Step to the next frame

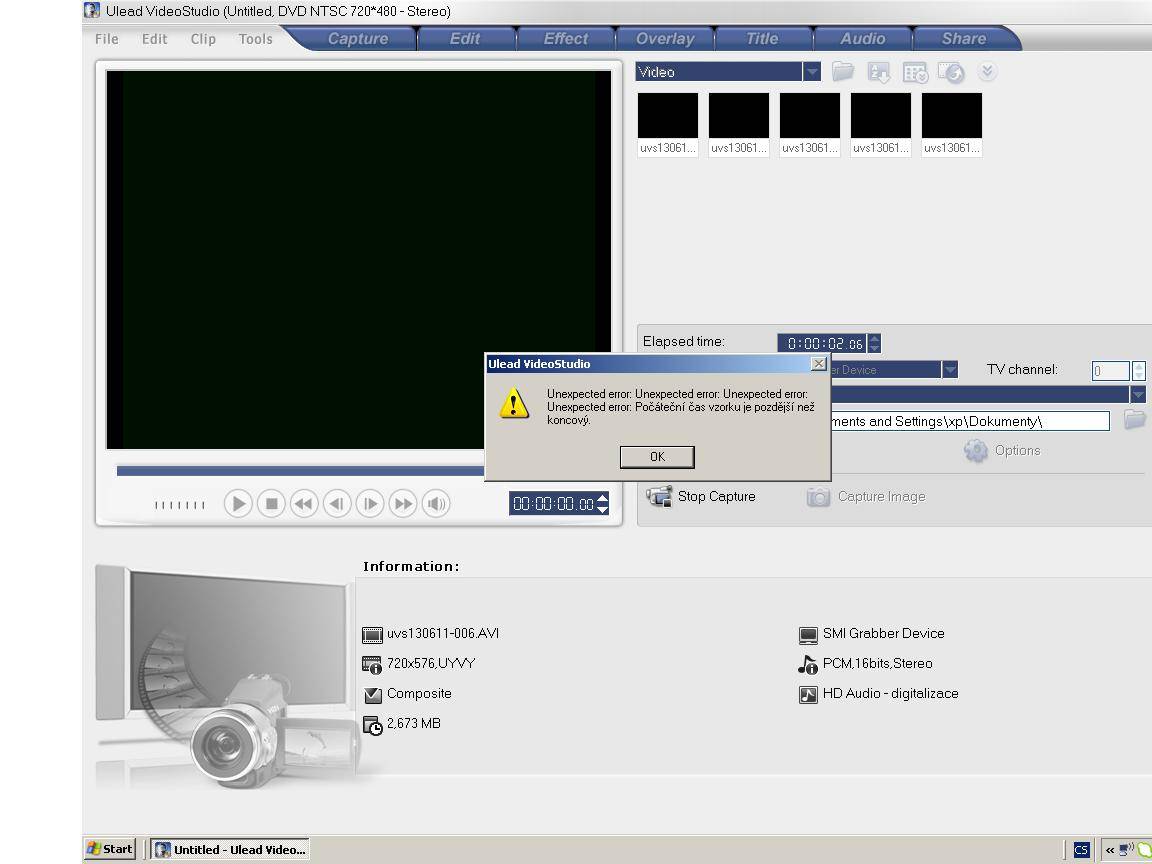click(x=370, y=504)
